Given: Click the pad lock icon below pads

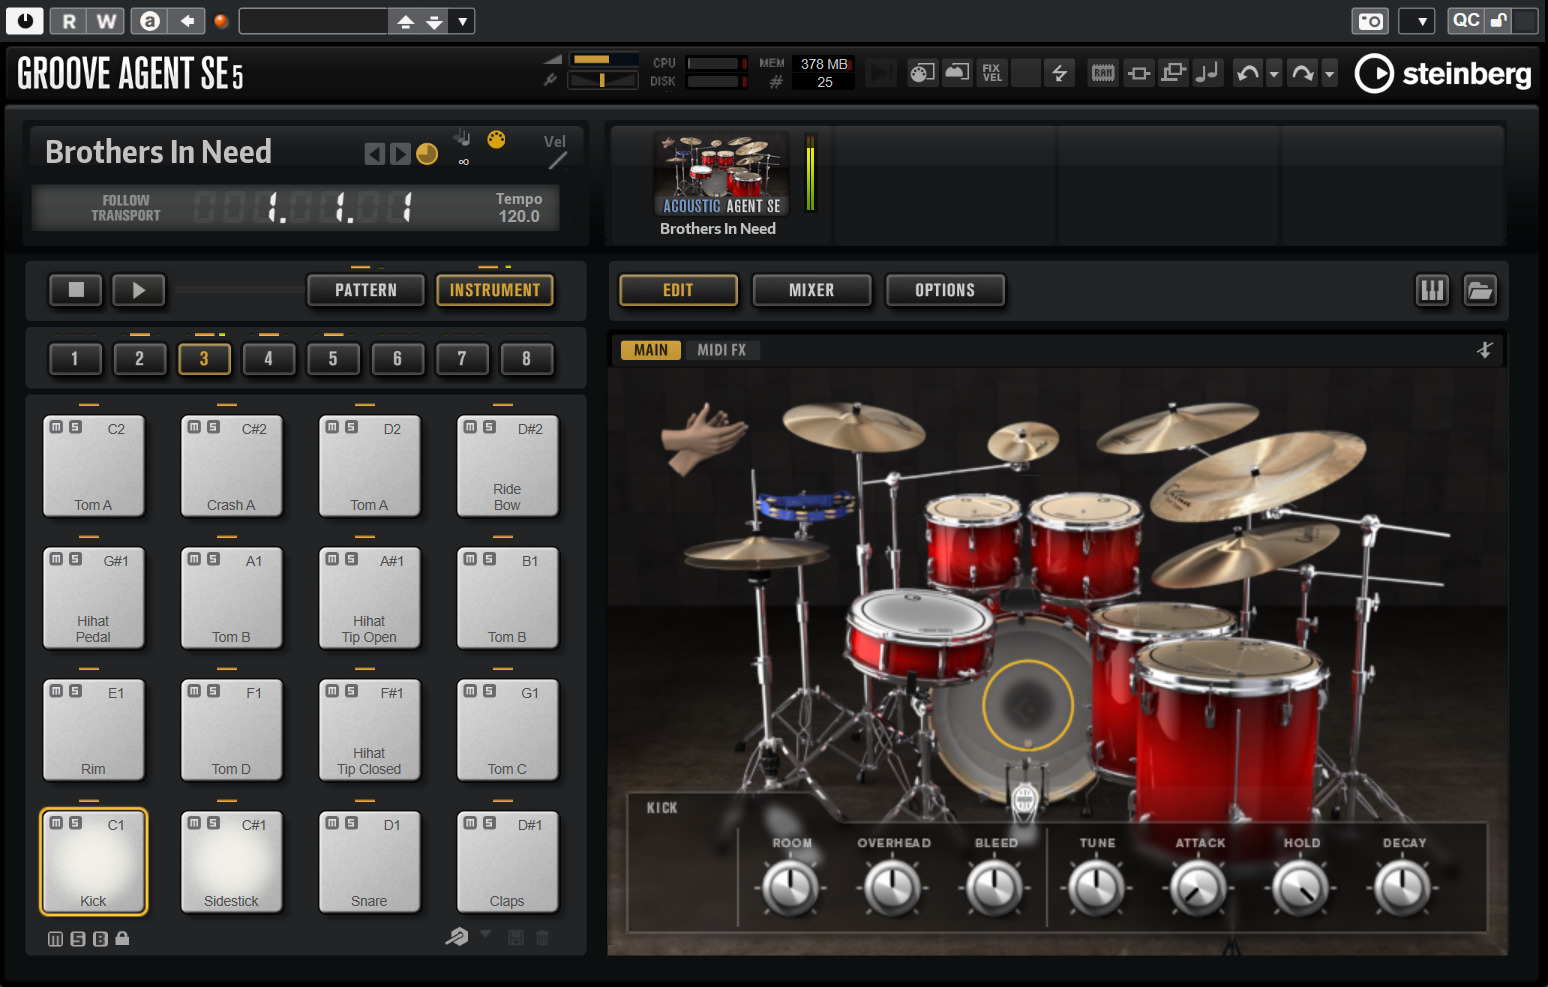Looking at the screenshot, I should click(x=122, y=939).
